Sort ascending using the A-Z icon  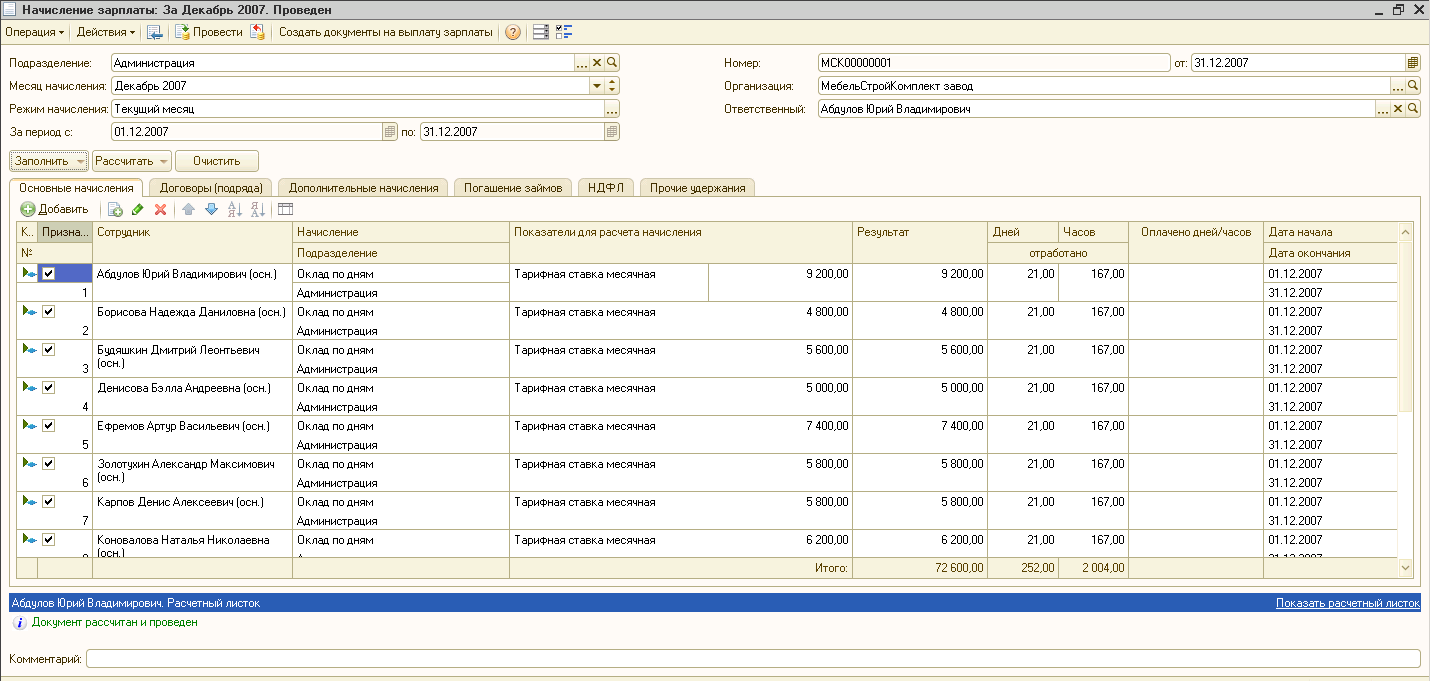pos(235,210)
